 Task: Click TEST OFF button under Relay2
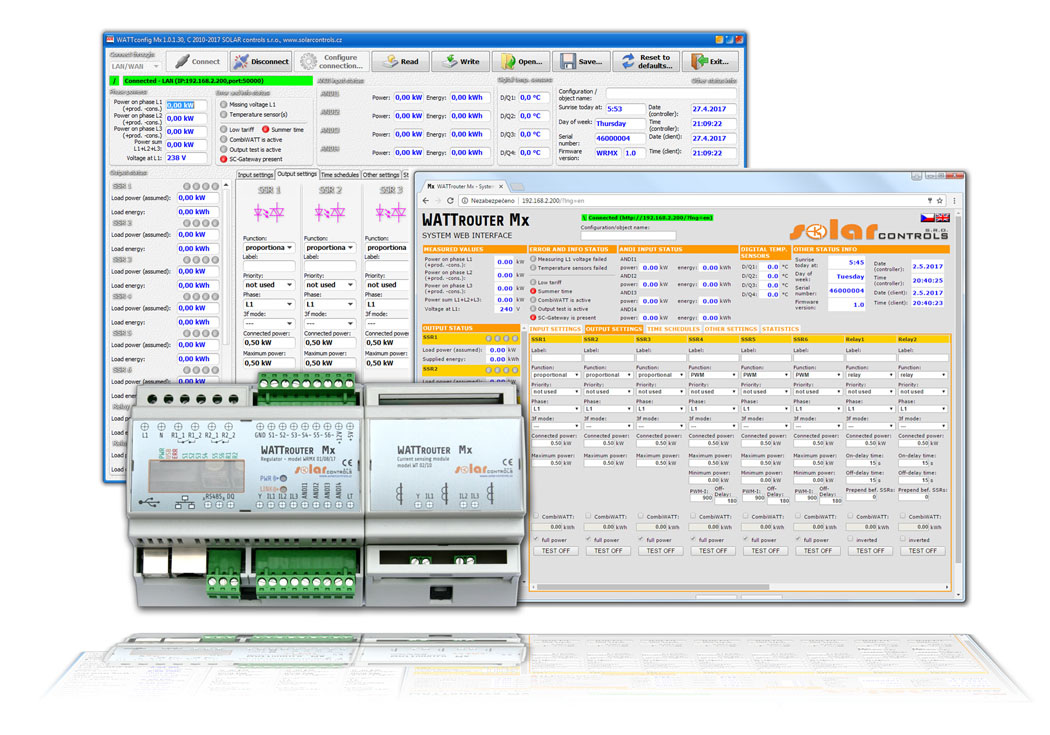click(x=922, y=550)
